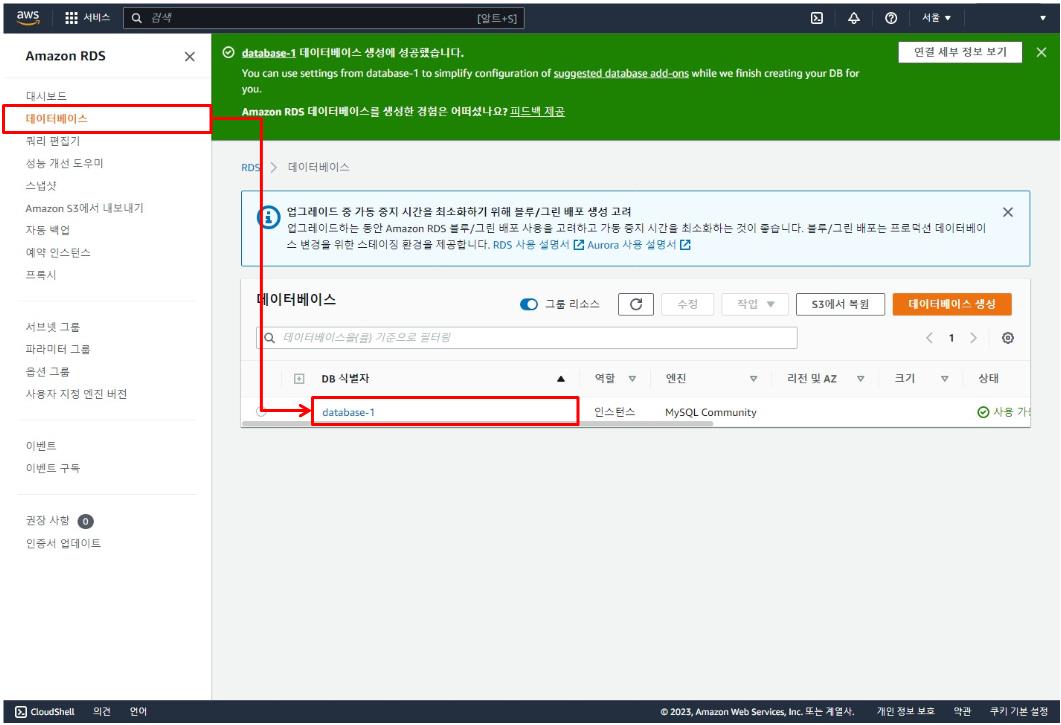The height and width of the screenshot is (725, 1061).
Task: Click the external link icon after RDS guide
Action: click(x=579, y=245)
